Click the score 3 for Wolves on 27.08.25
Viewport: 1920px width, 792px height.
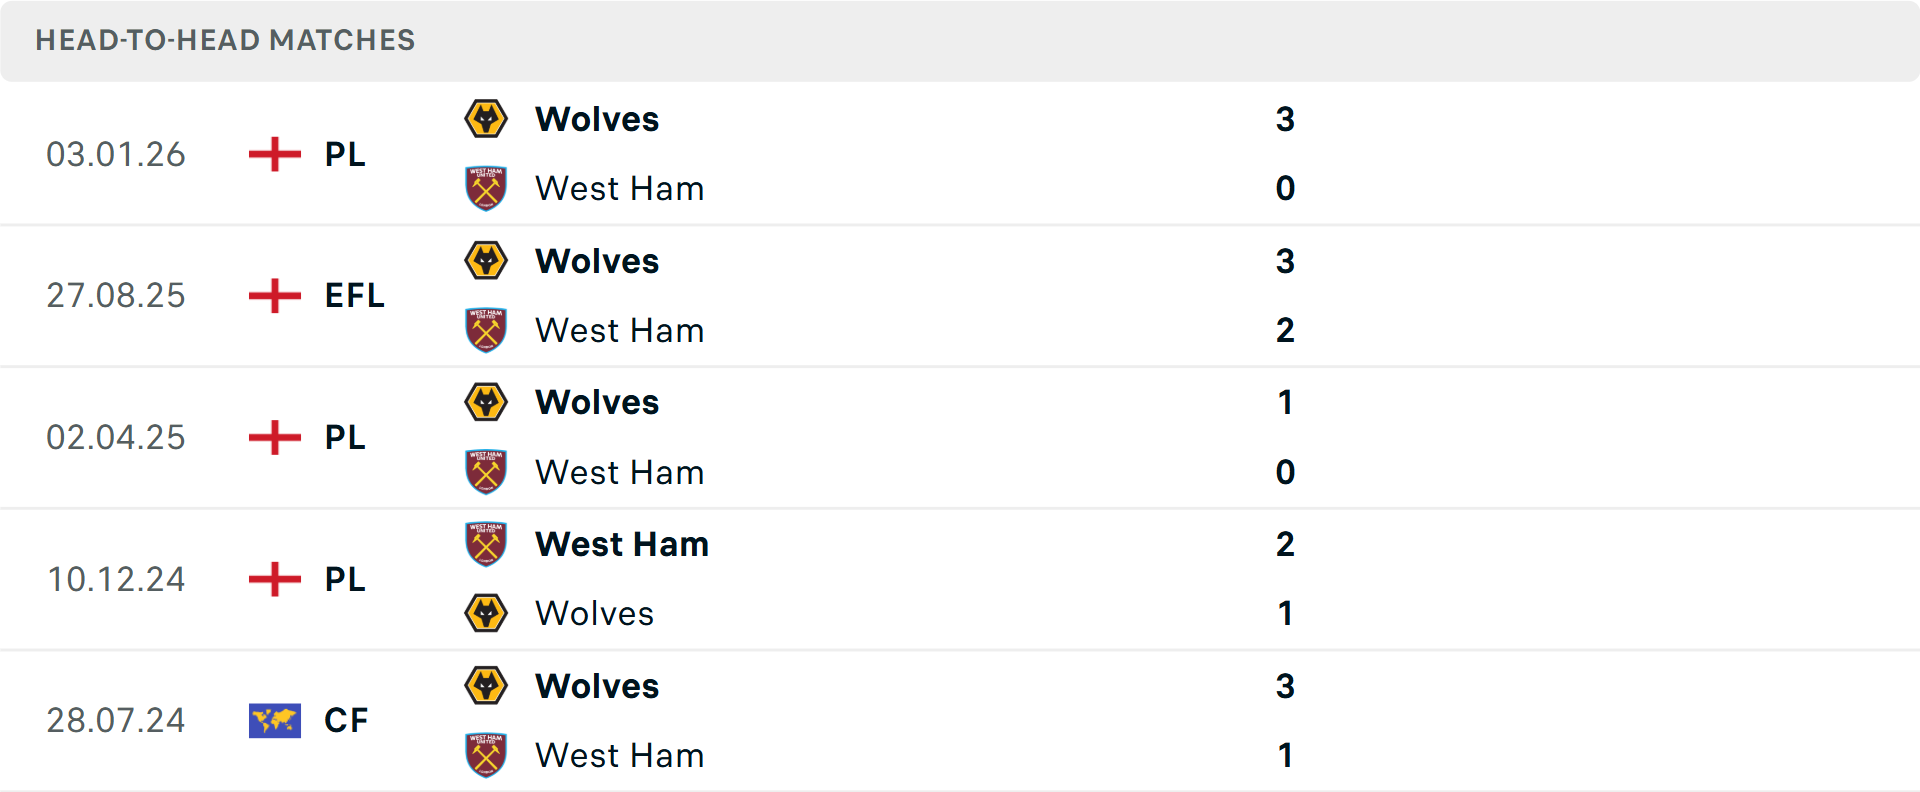pos(1286,261)
